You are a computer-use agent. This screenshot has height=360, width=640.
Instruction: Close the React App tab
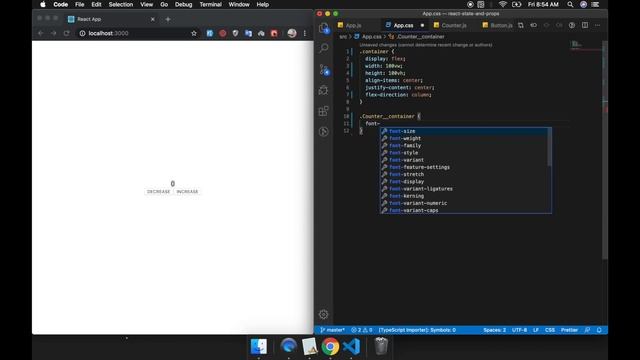click(153, 19)
